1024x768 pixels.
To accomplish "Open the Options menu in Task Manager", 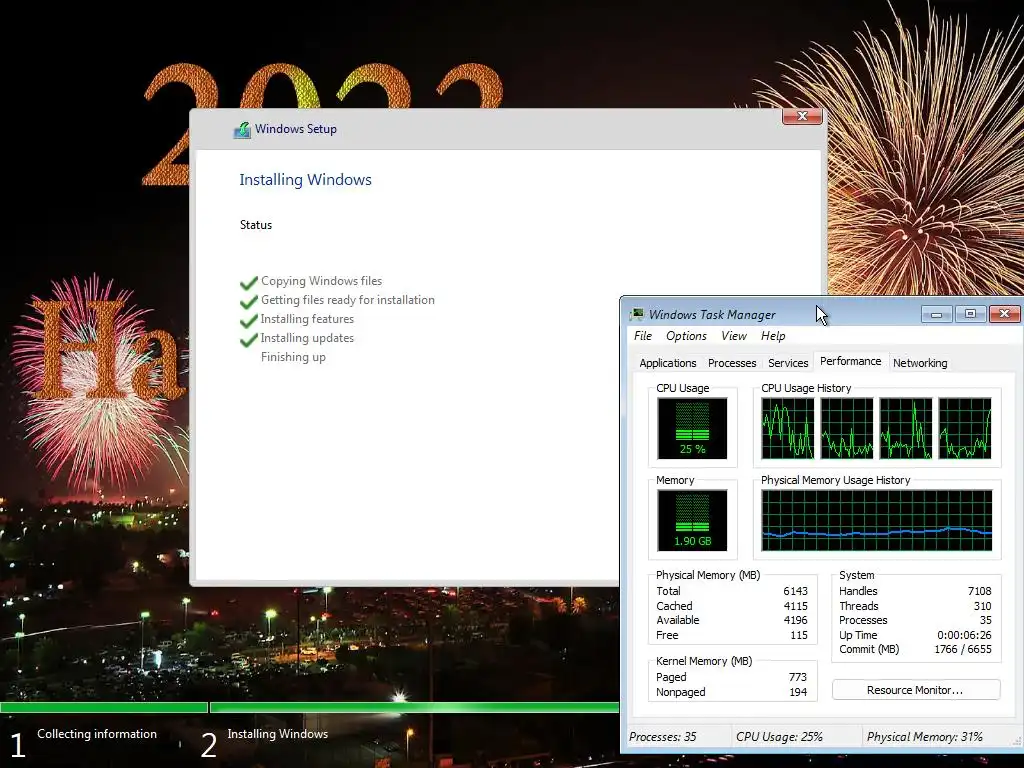I will (686, 336).
